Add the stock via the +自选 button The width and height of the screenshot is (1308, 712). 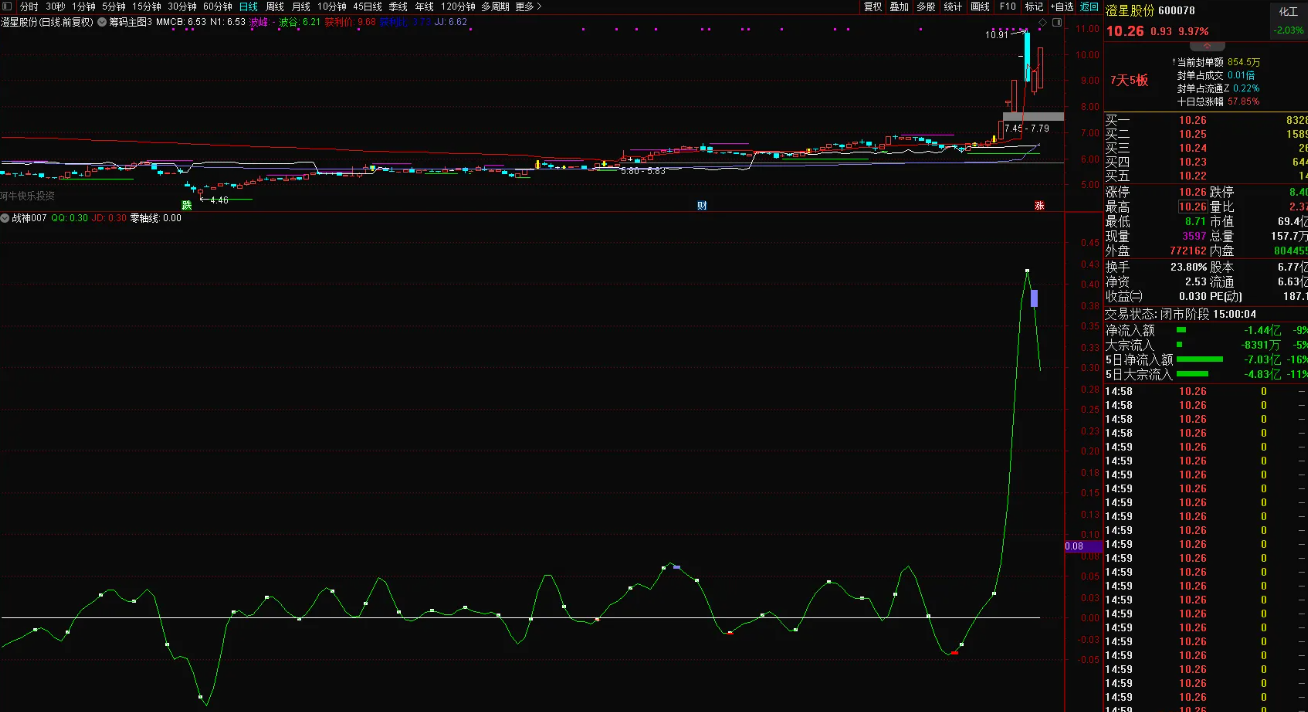pos(1061,6)
